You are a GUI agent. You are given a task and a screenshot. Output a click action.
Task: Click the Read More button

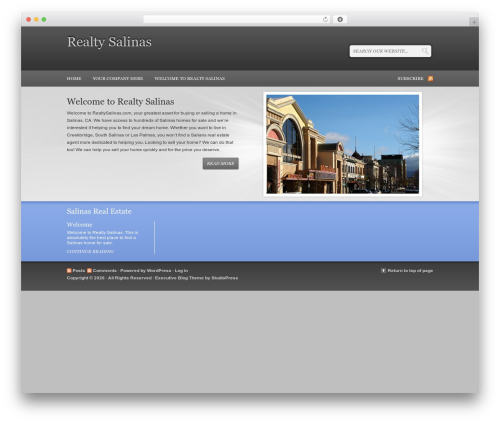click(x=221, y=164)
